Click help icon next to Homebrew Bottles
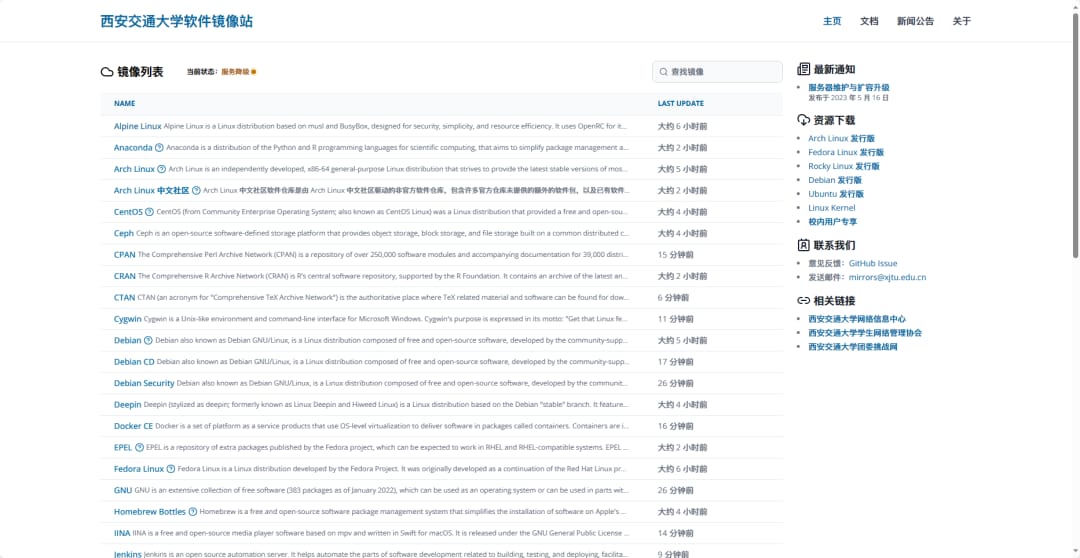This screenshot has height=558, width=1080. (193, 511)
